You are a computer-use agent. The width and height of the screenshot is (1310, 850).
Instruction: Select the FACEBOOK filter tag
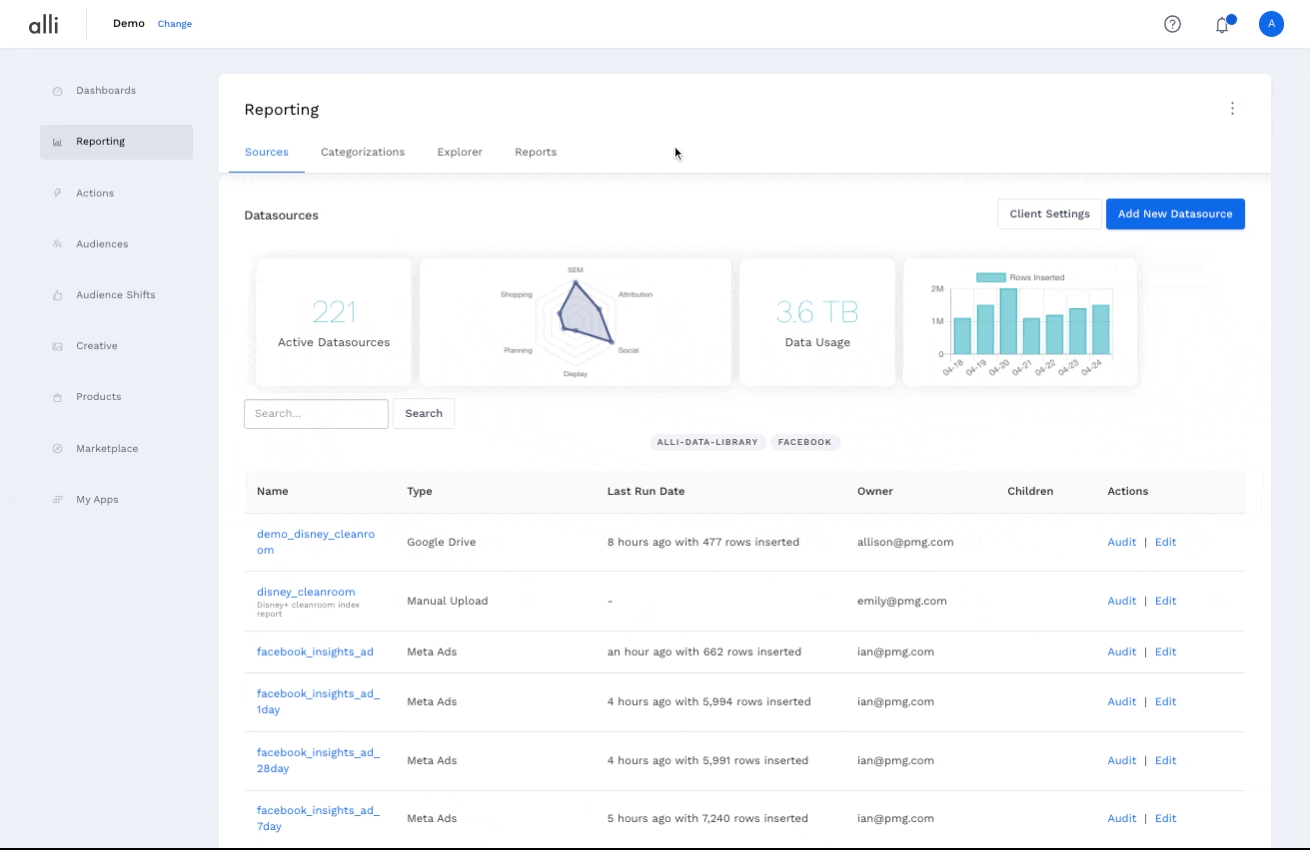(804, 442)
